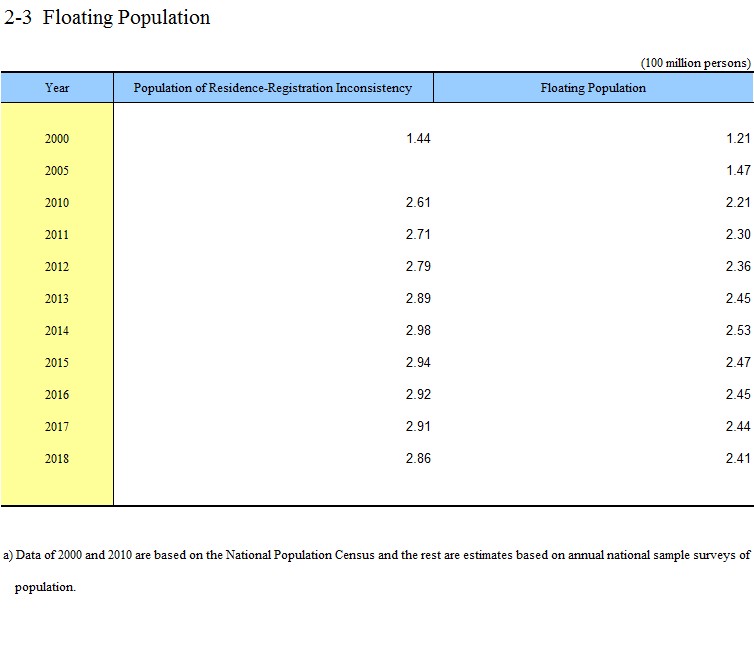Select the year 2013 row label
This screenshot has height=667, width=754.
pos(57,299)
